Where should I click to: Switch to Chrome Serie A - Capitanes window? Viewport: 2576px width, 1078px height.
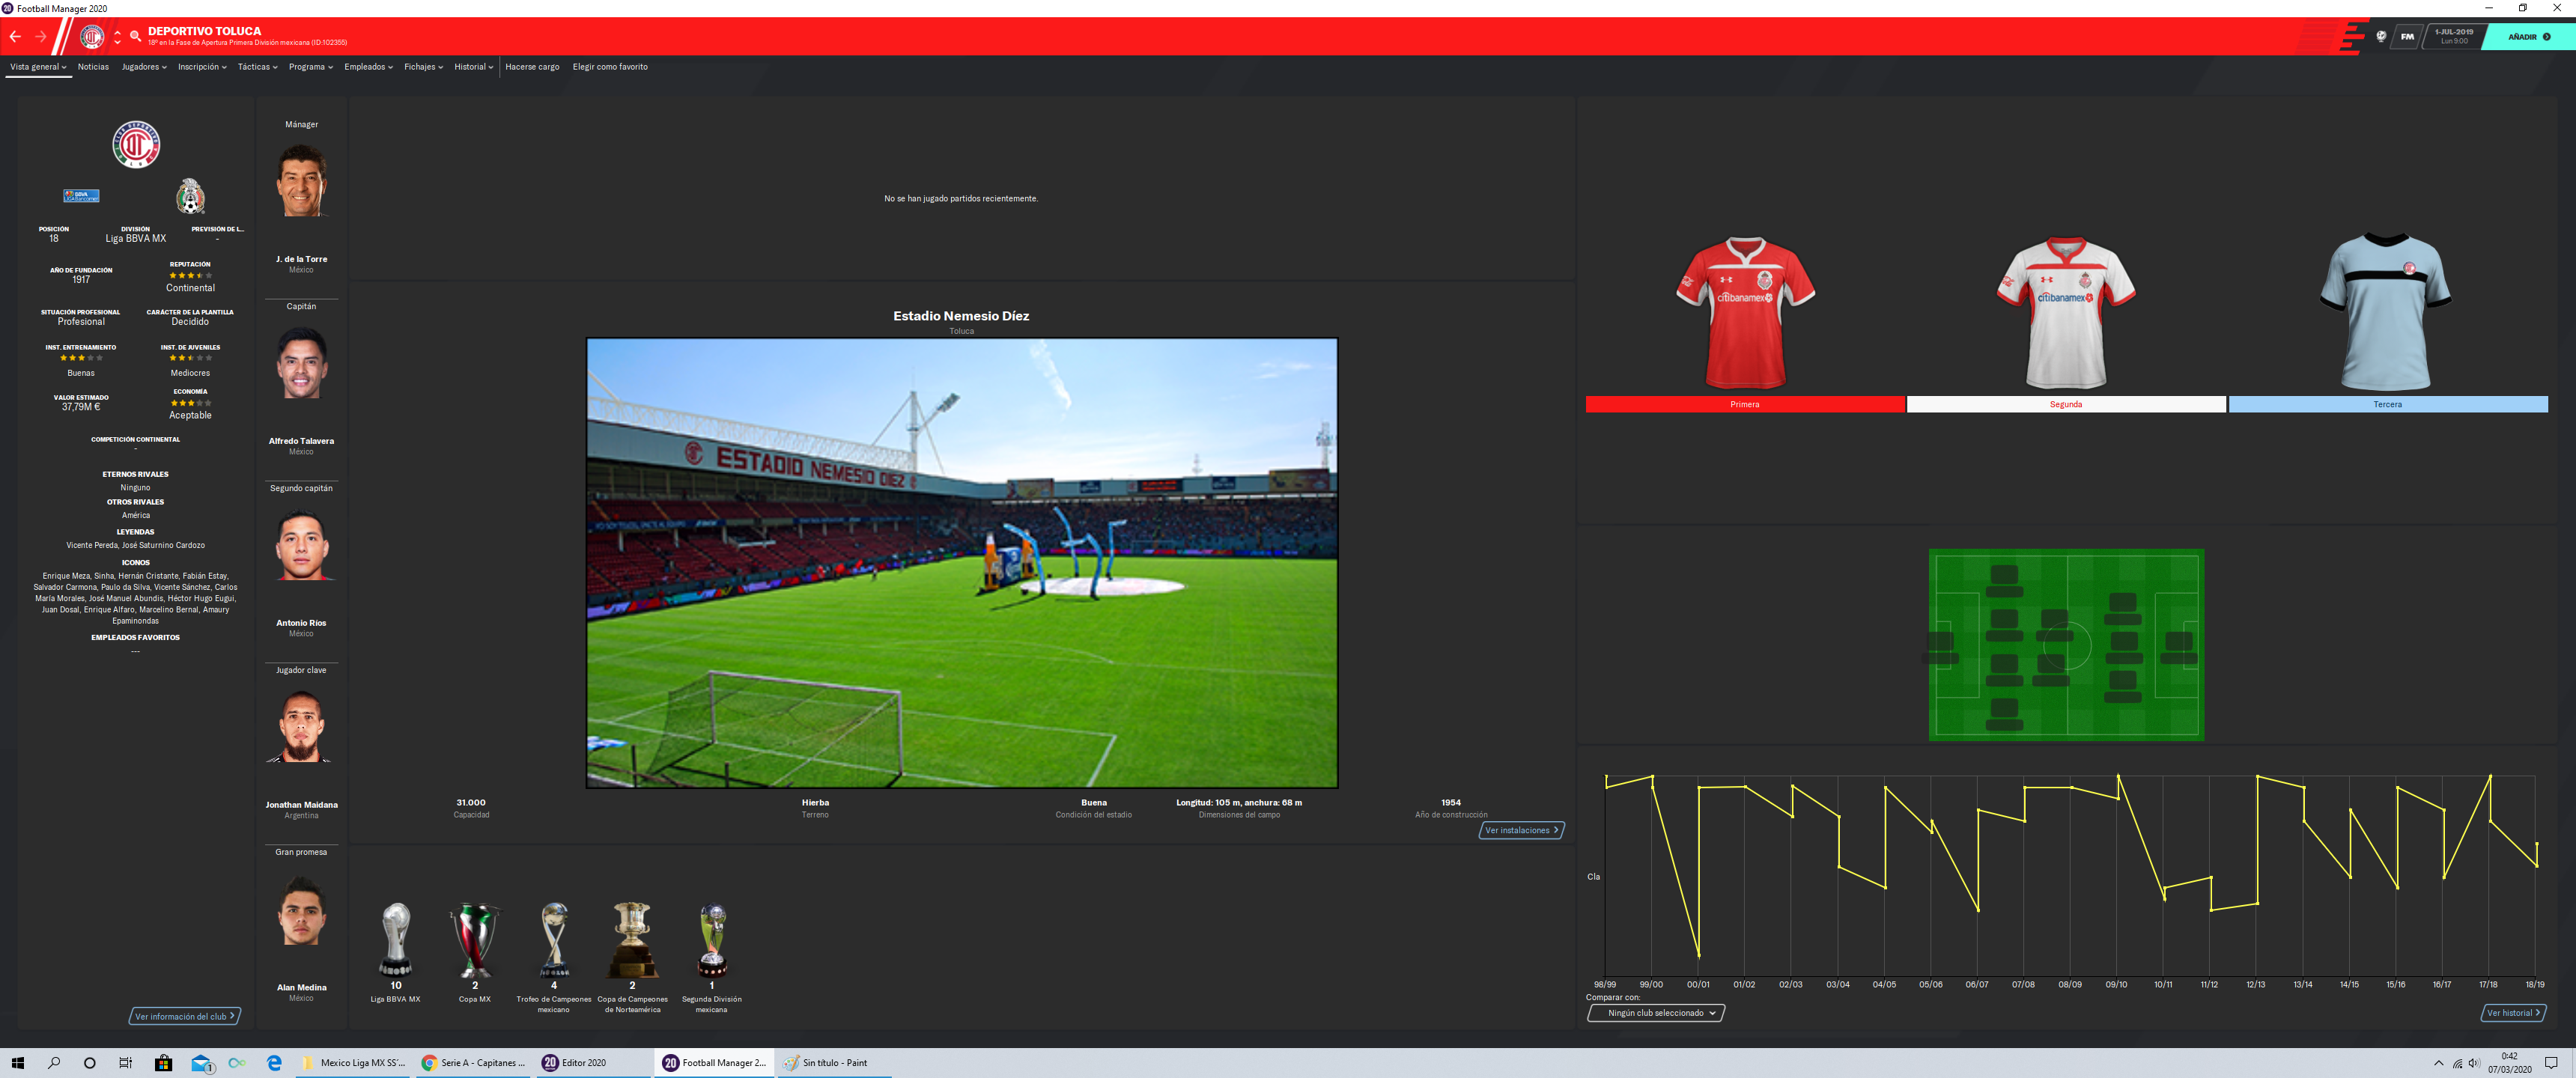pyautogui.click(x=474, y=1063)
